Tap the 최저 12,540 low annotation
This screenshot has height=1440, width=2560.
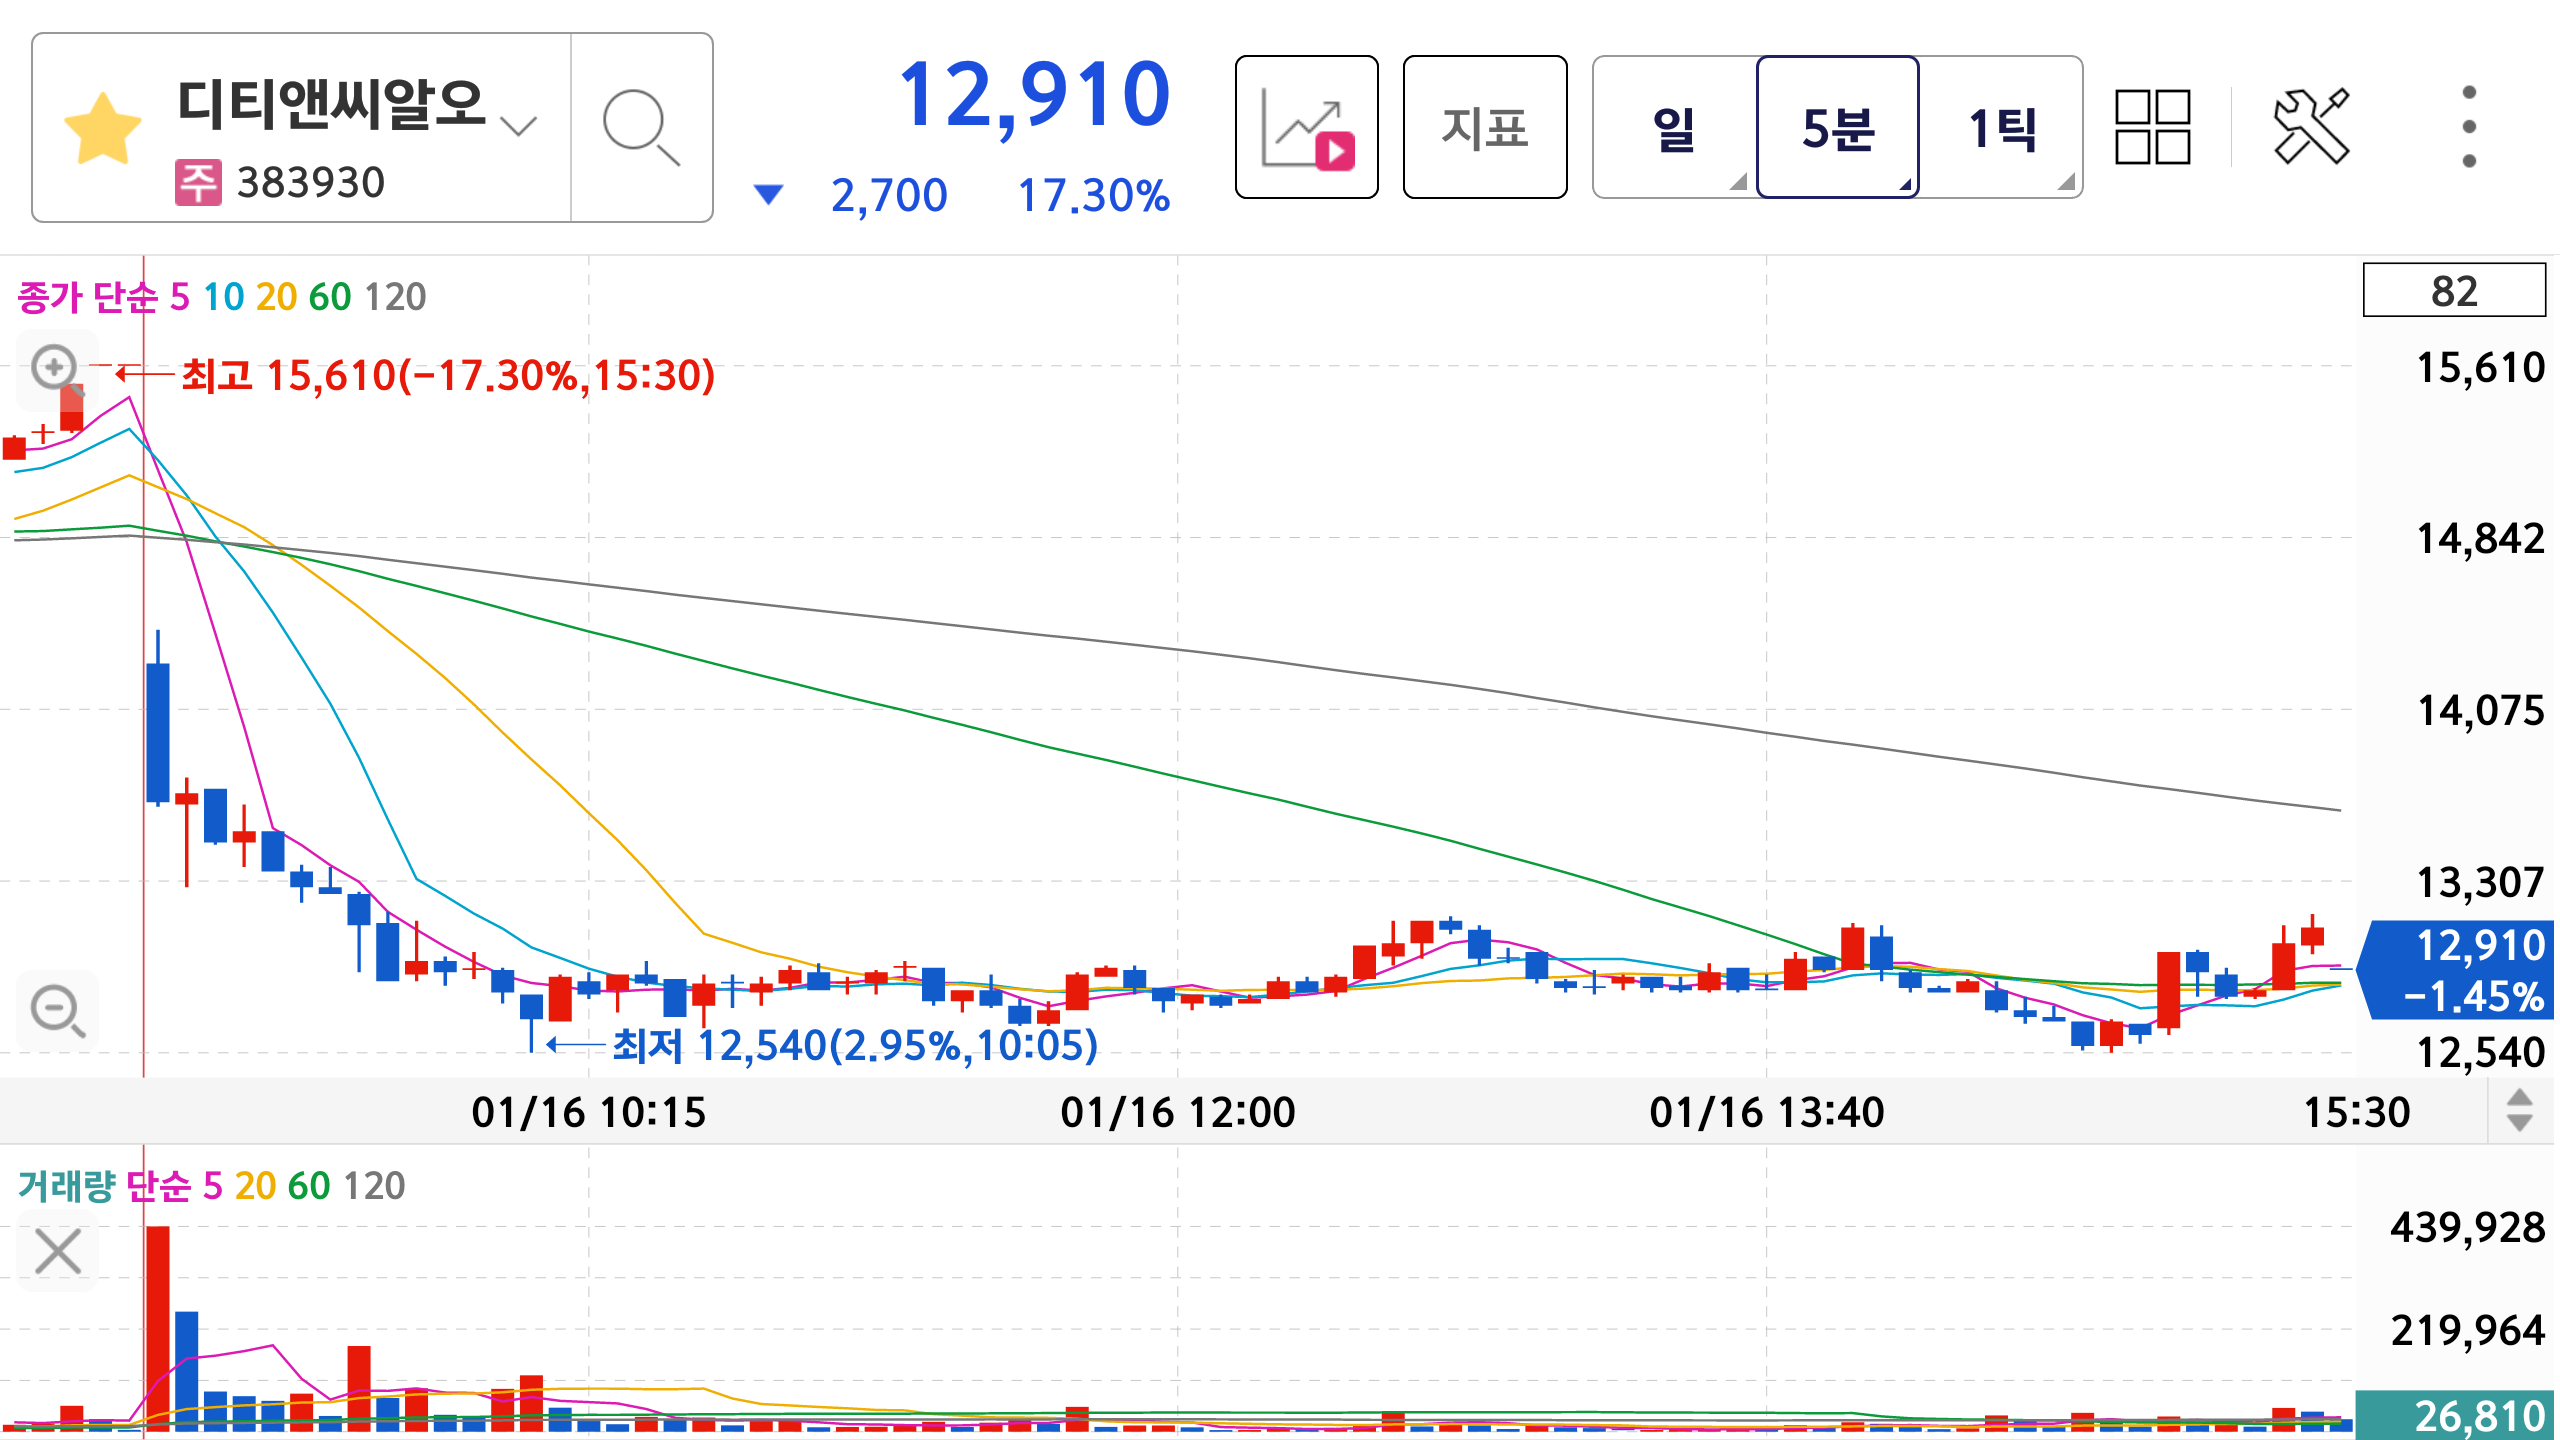point(855,1046)
